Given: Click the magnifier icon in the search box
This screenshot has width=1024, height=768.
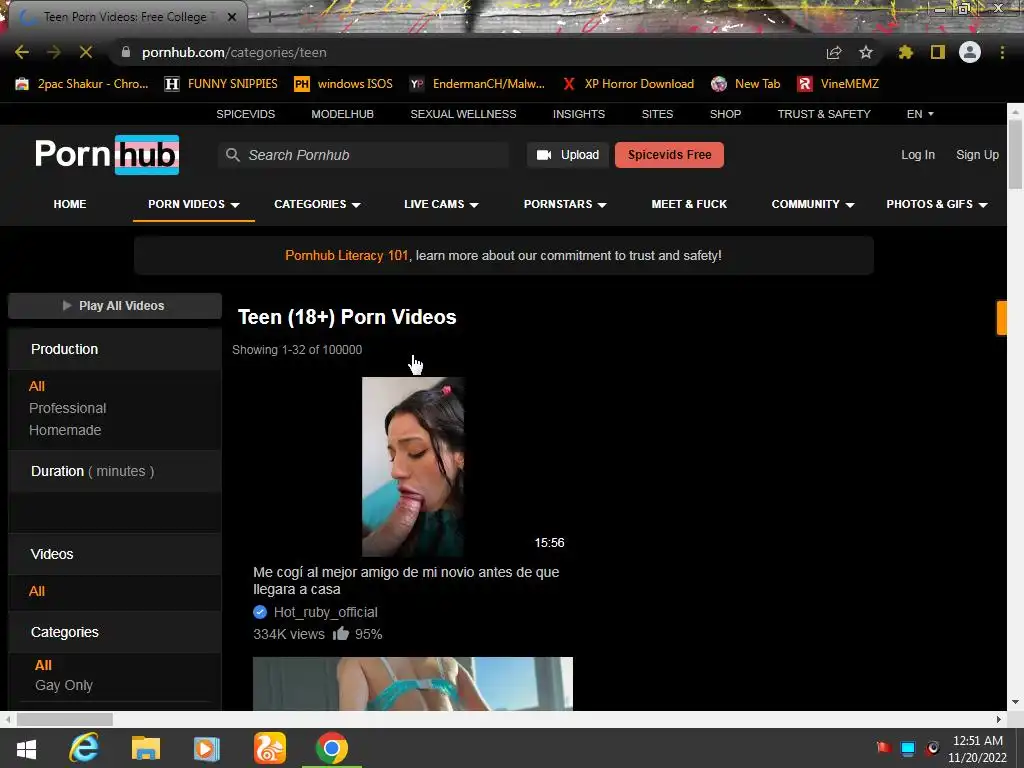Looking at the screenshot, I should pos(232,155).
